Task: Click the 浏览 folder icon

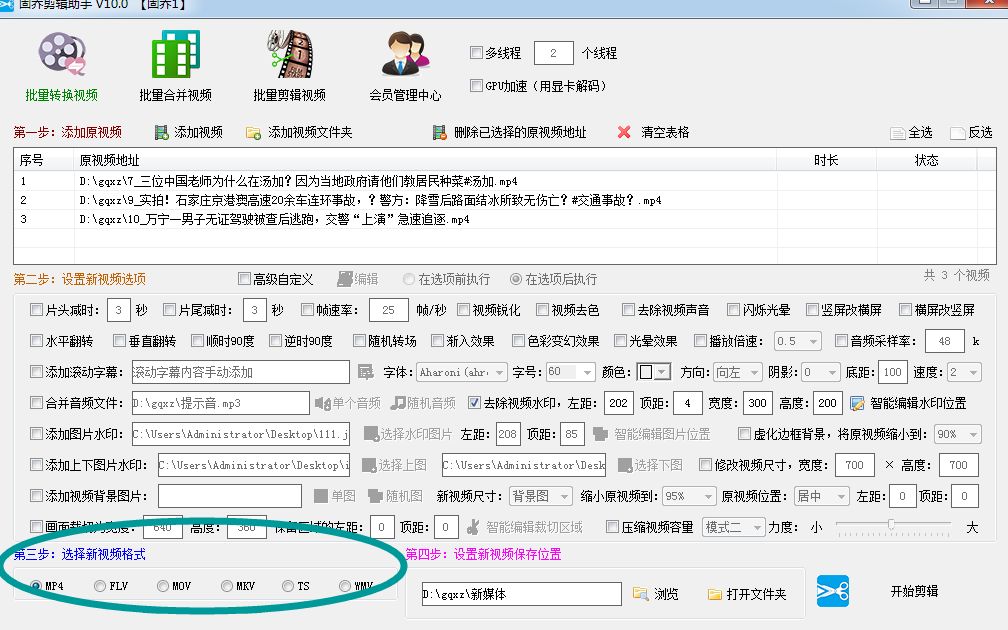Action: (640, 593)
